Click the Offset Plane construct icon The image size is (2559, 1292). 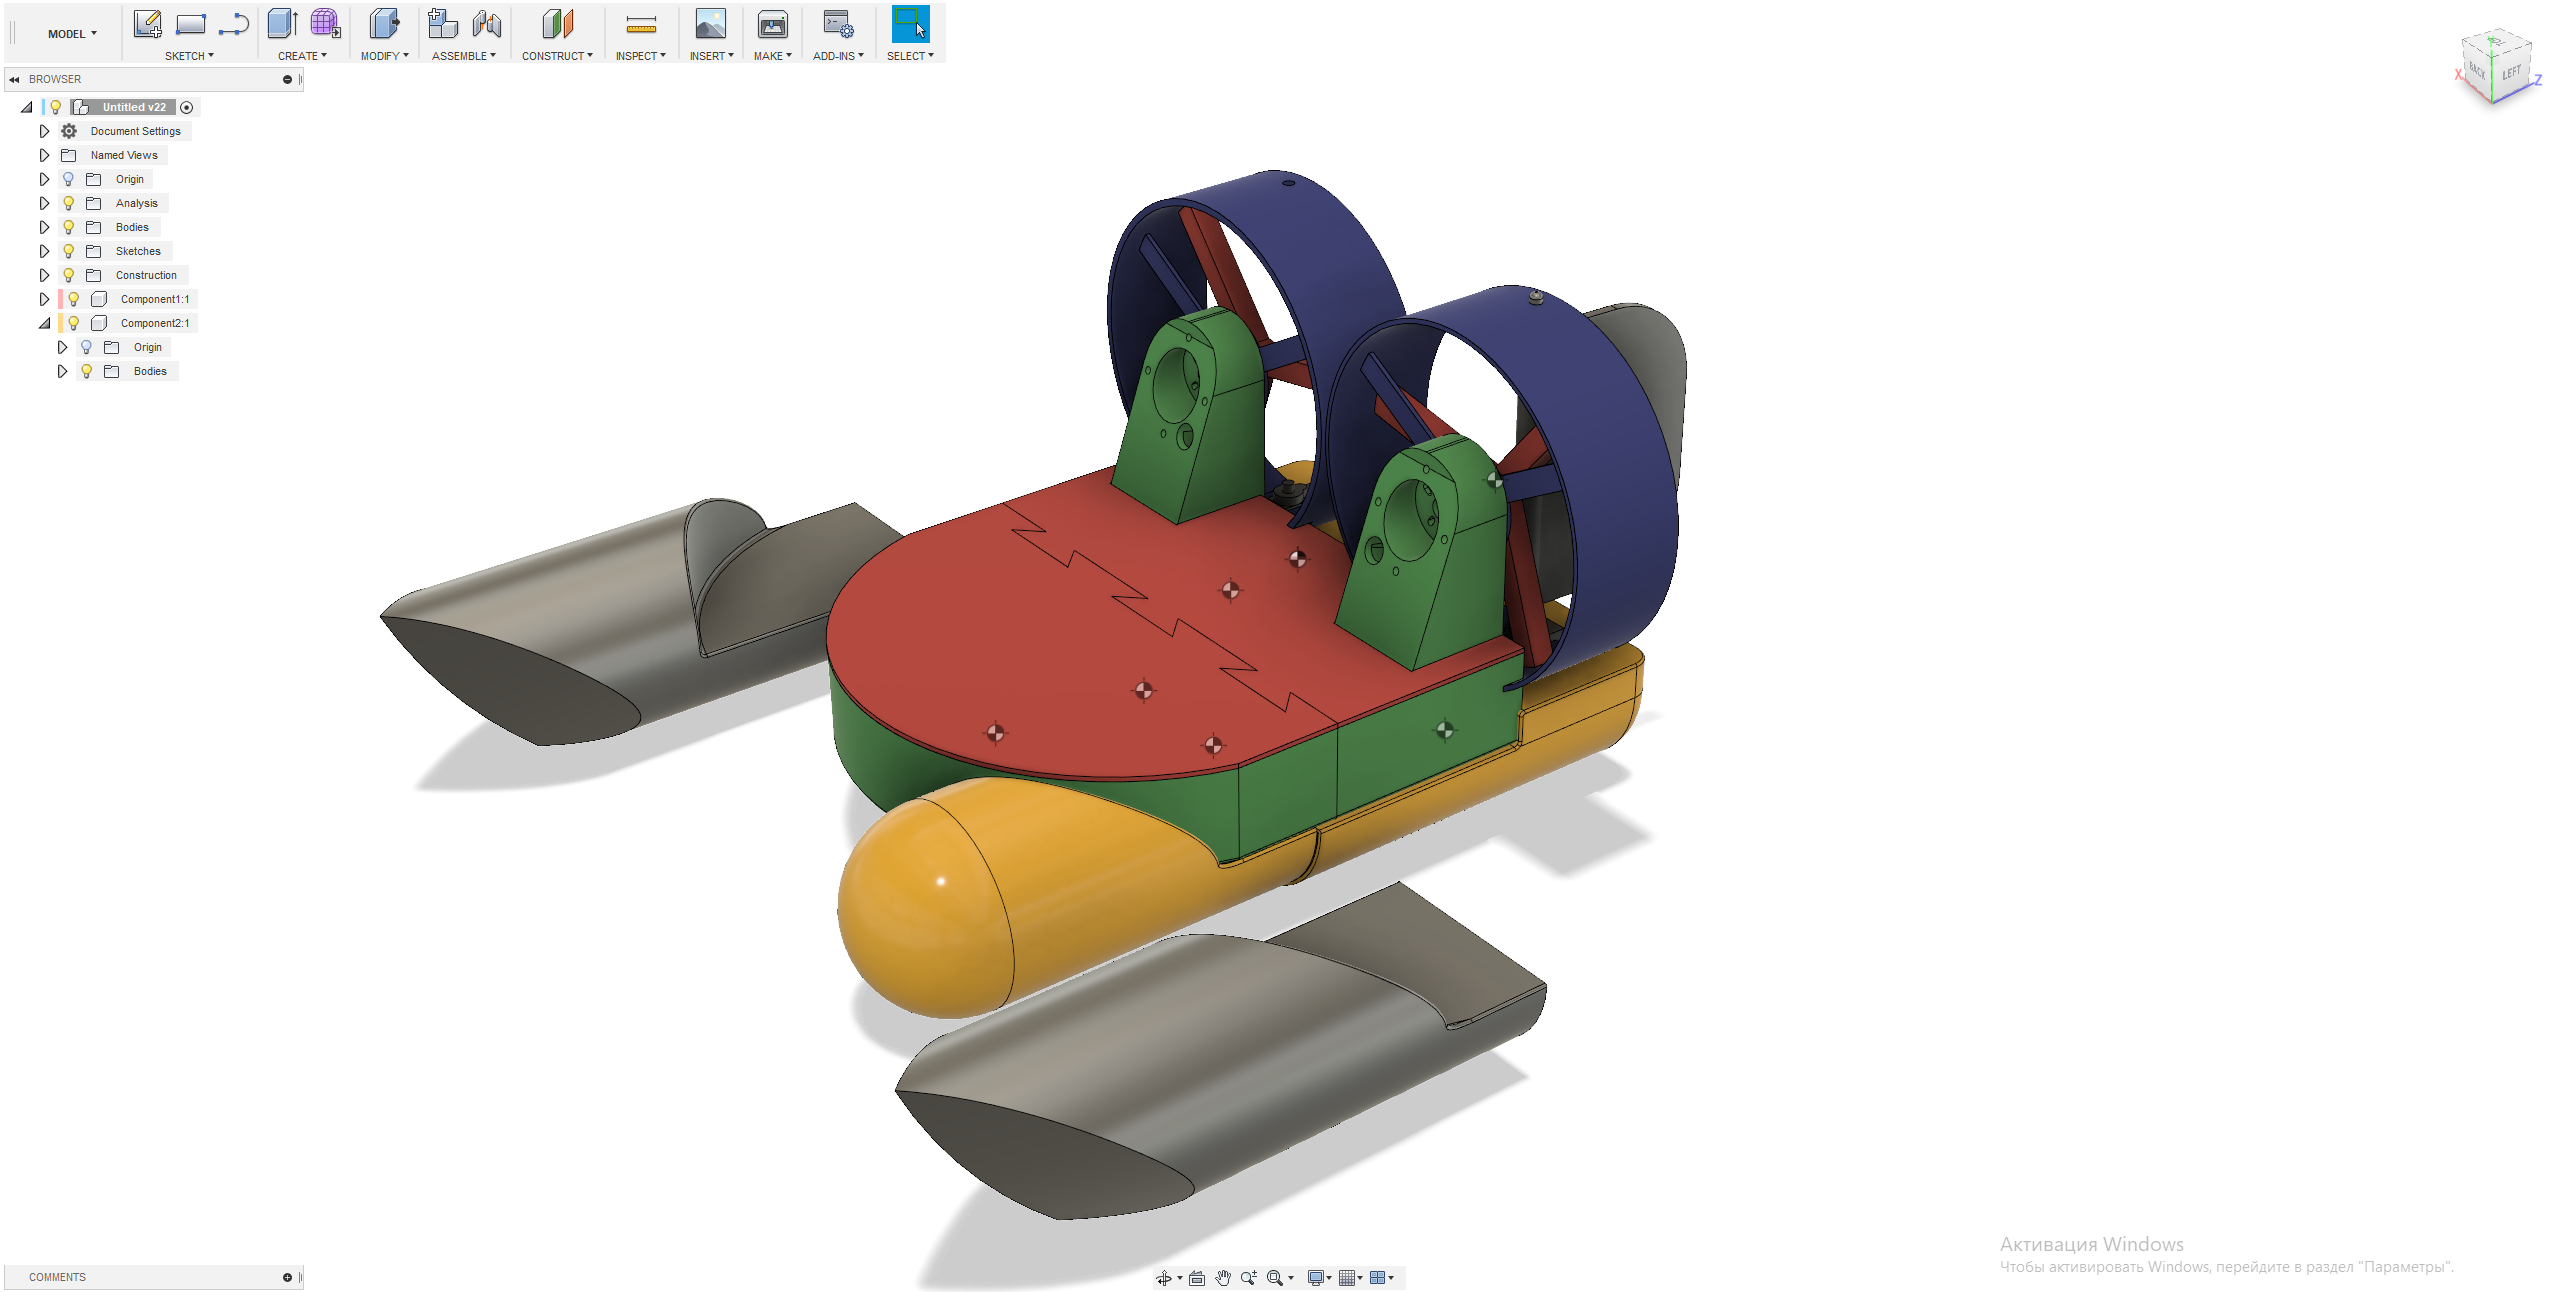[557, 24]
